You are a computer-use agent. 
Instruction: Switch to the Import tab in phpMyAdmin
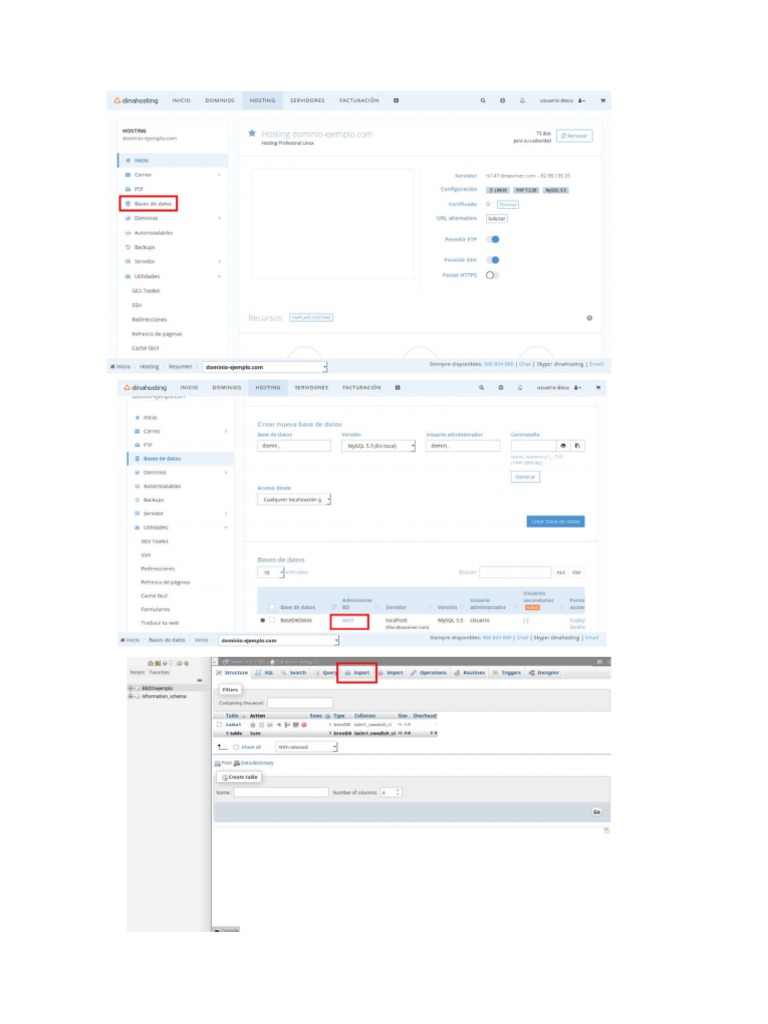(x=391, y=673)
